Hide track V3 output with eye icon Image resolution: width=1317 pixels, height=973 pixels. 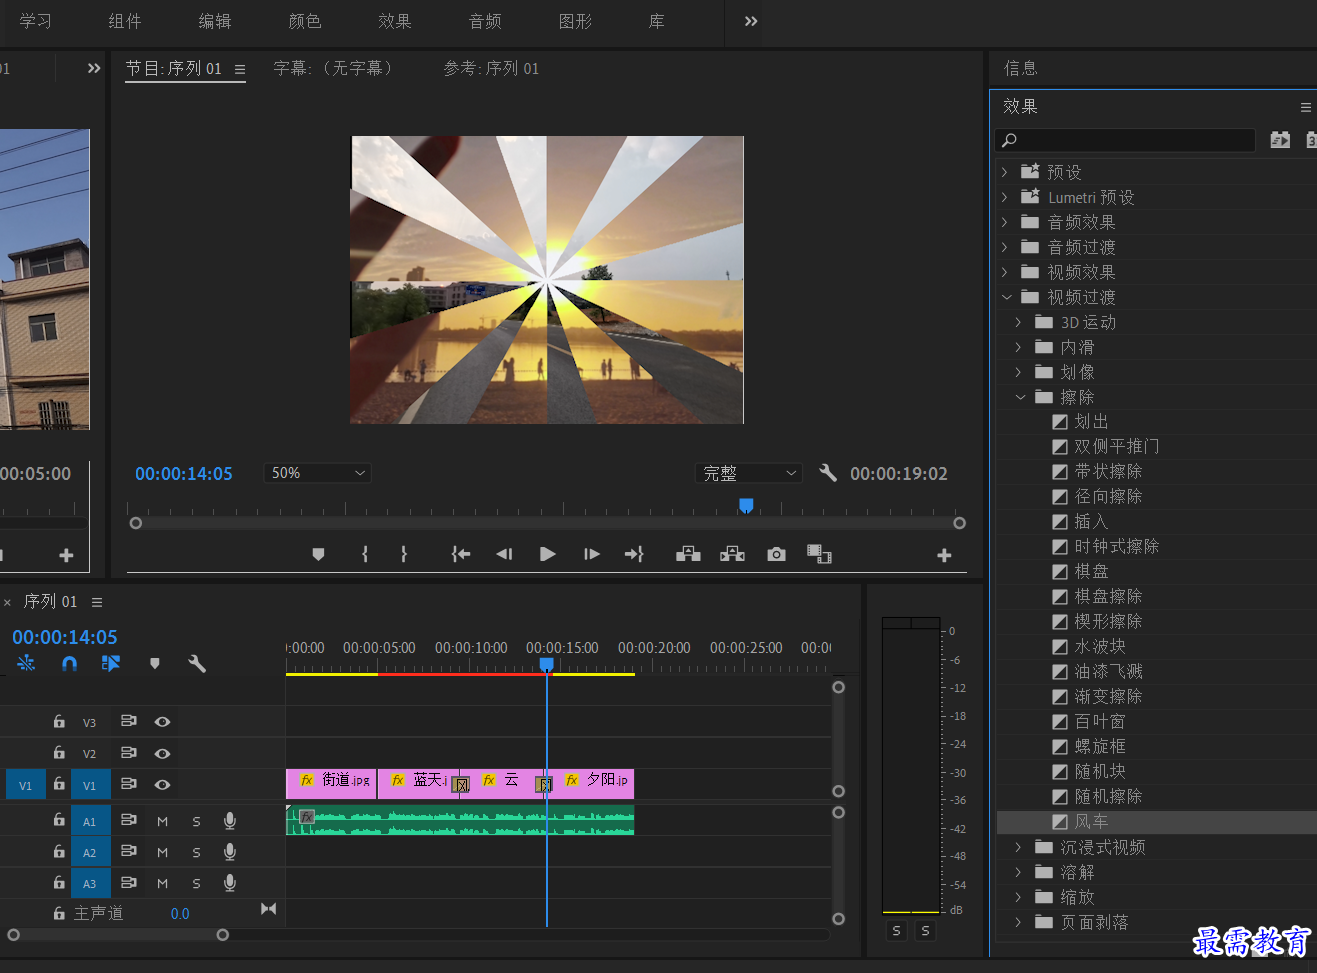pos(162,722)
